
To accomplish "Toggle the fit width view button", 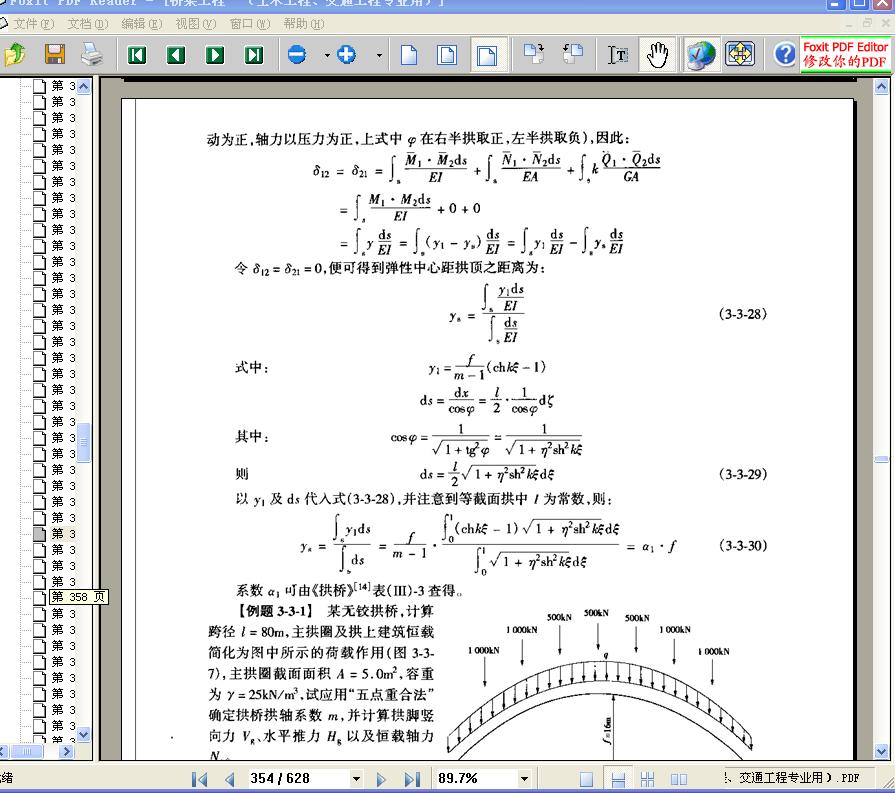I will click(x=487, y=55).
